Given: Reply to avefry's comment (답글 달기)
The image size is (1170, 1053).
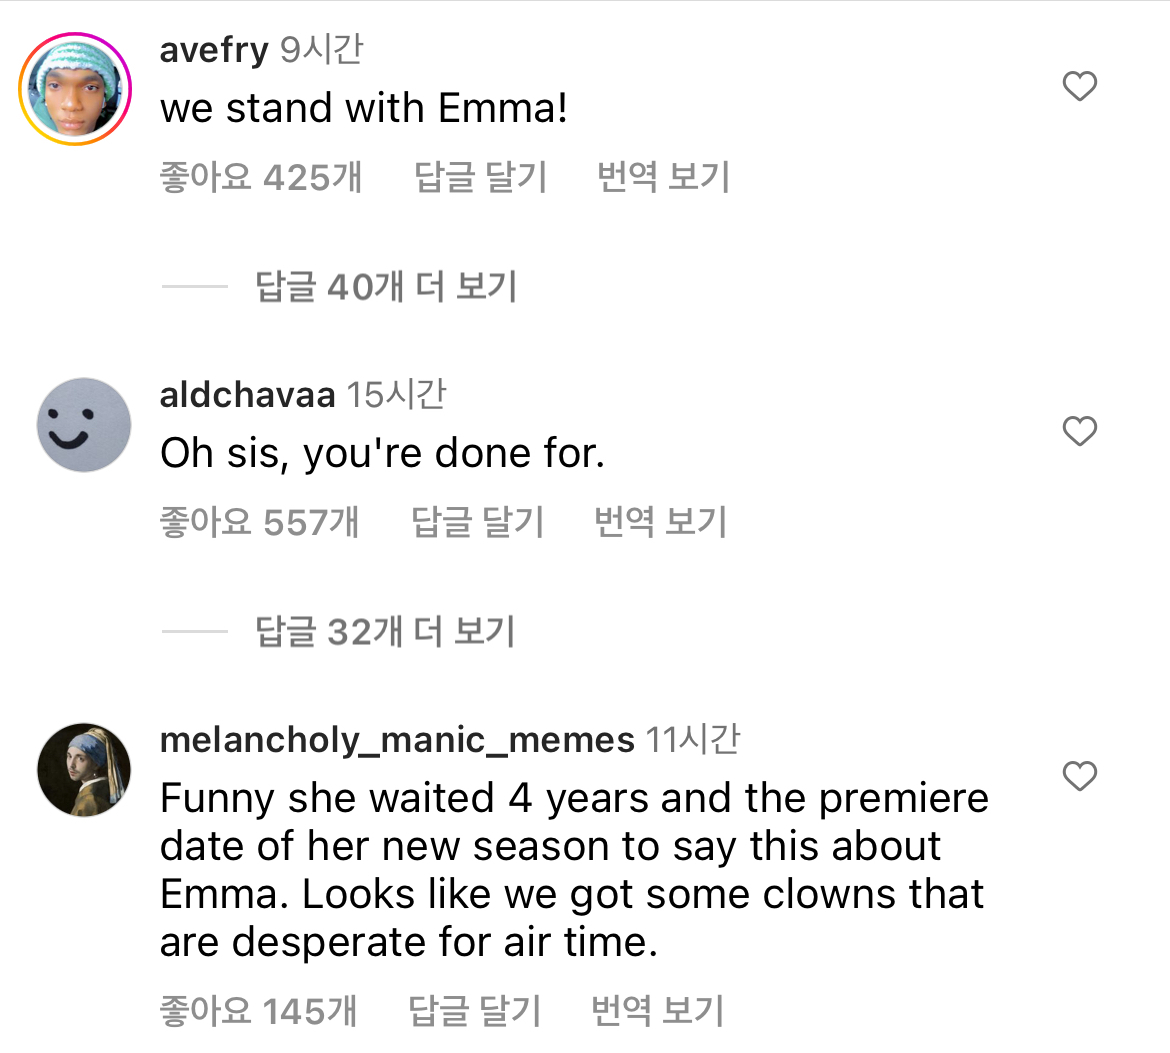Looking at the screenshot, I should 480,177.
